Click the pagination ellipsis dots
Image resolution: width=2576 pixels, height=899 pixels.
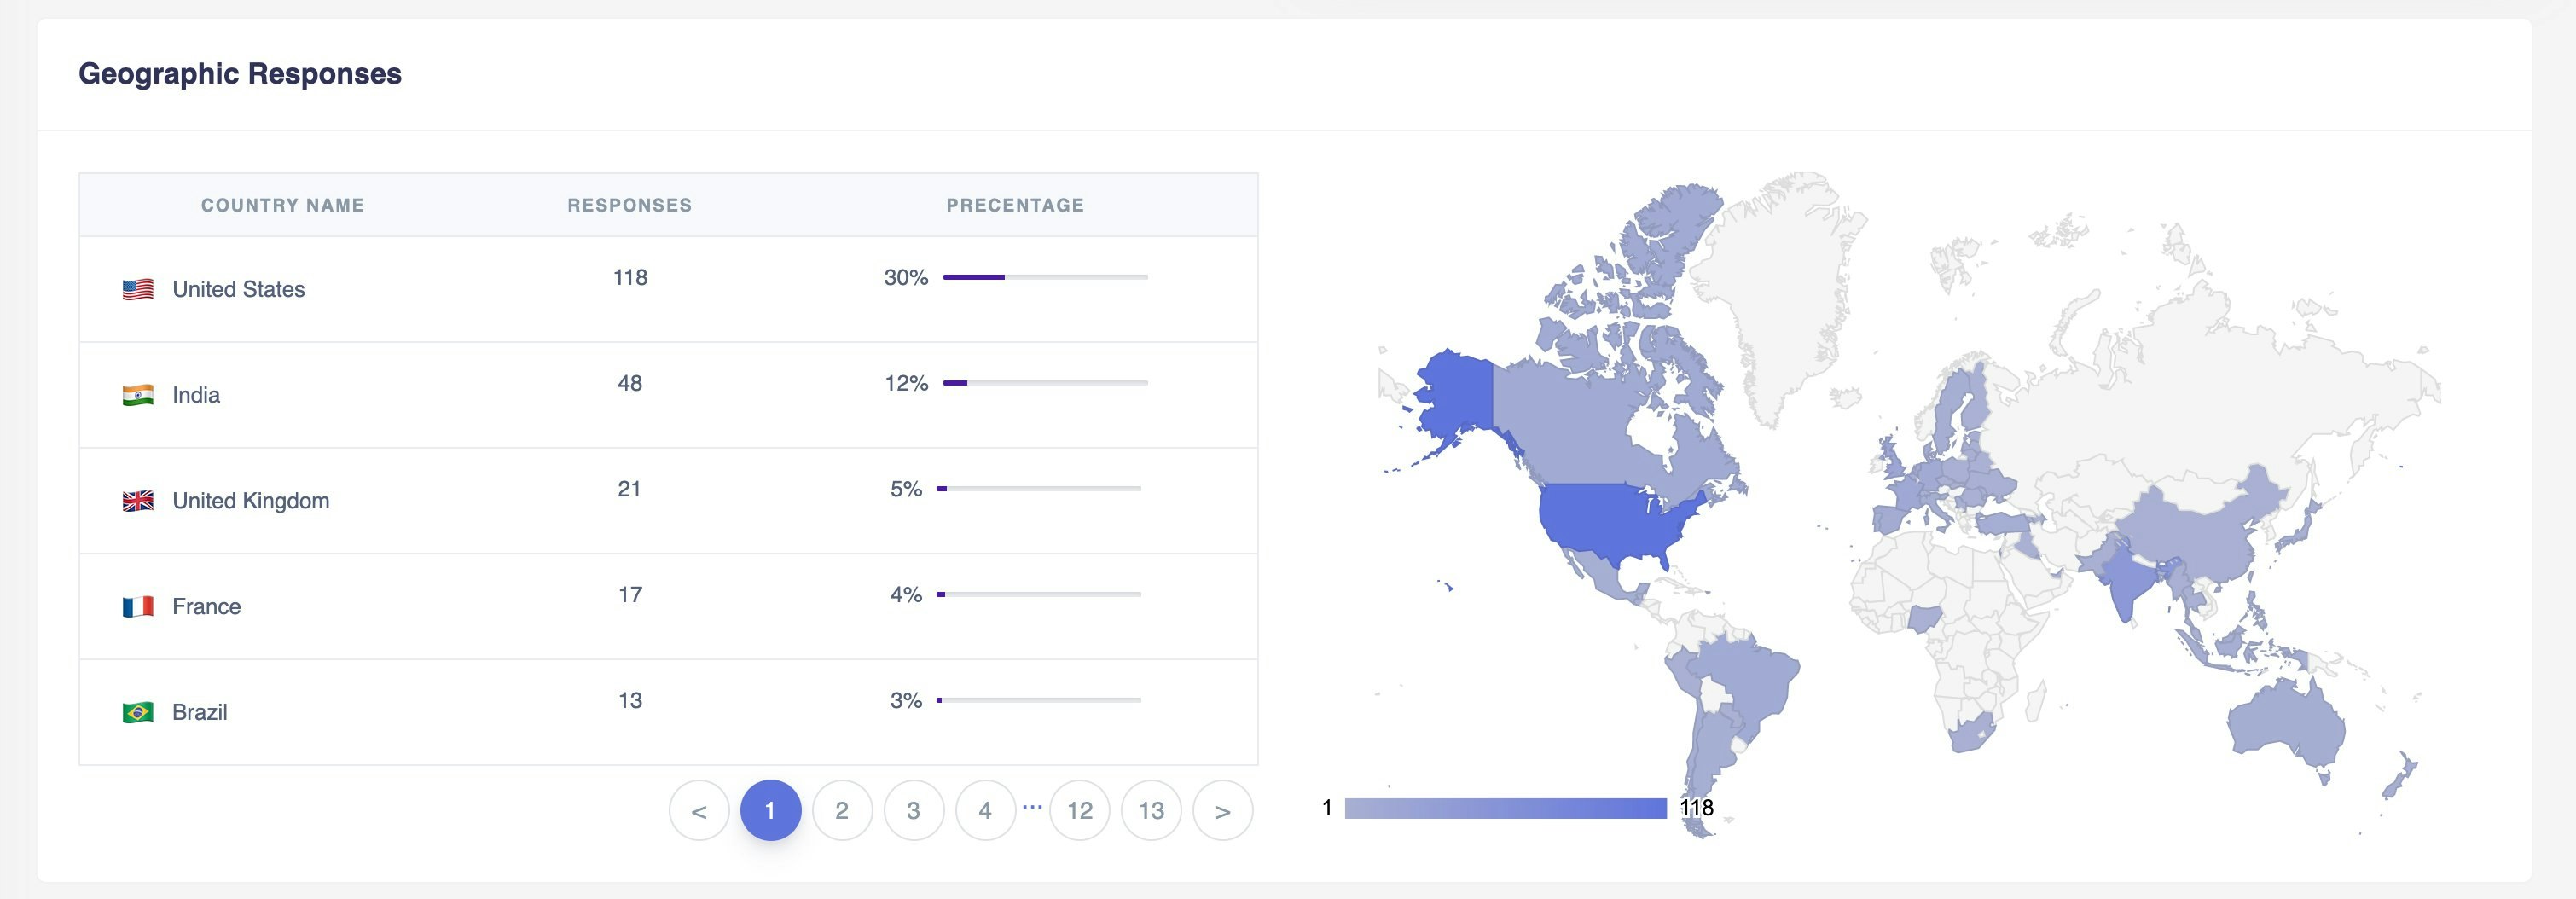click(x=1033, y=805)
